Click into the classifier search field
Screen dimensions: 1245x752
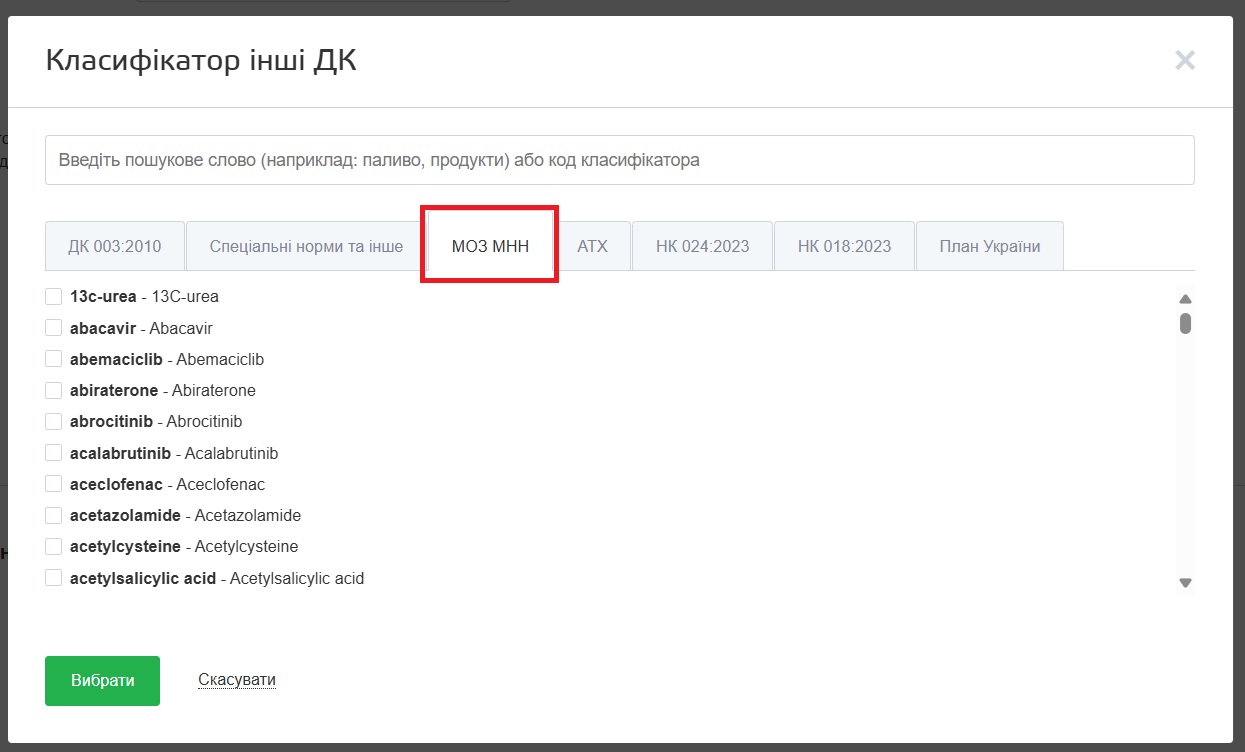pos(619,160)
